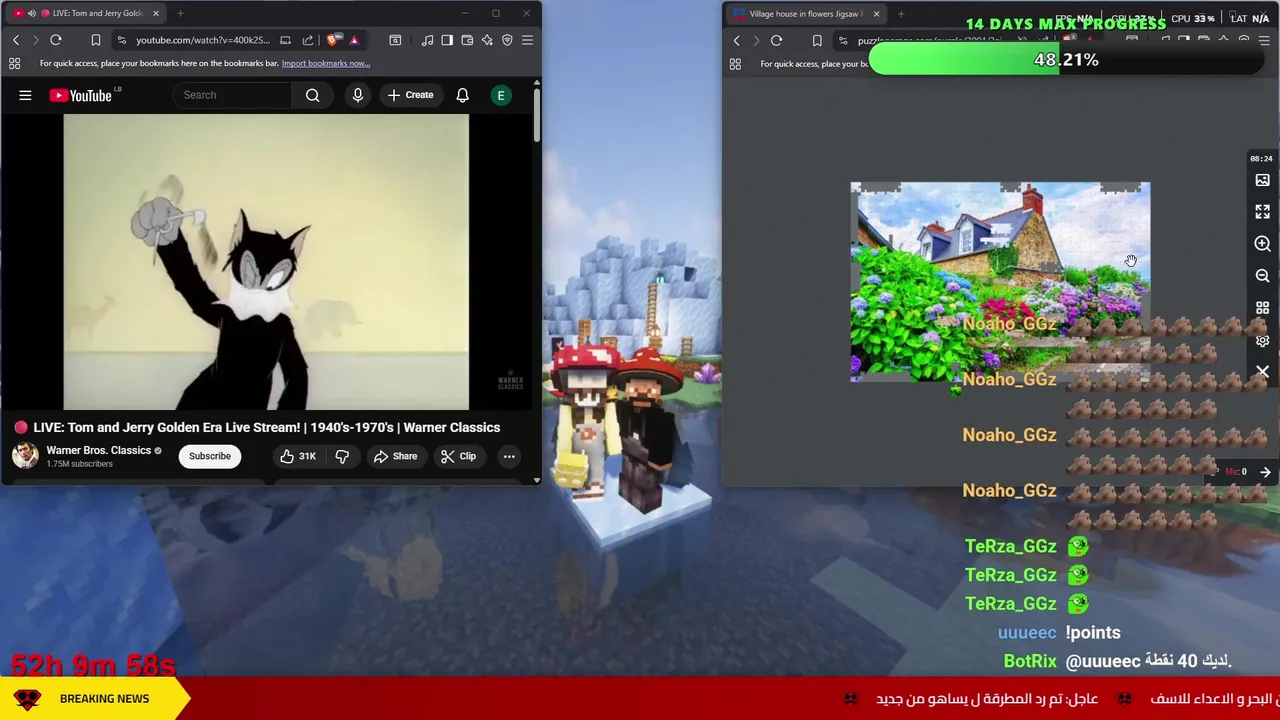Start voice search with microphone icon
This screenshot has height=720, width=1280.
pos(357,95)
